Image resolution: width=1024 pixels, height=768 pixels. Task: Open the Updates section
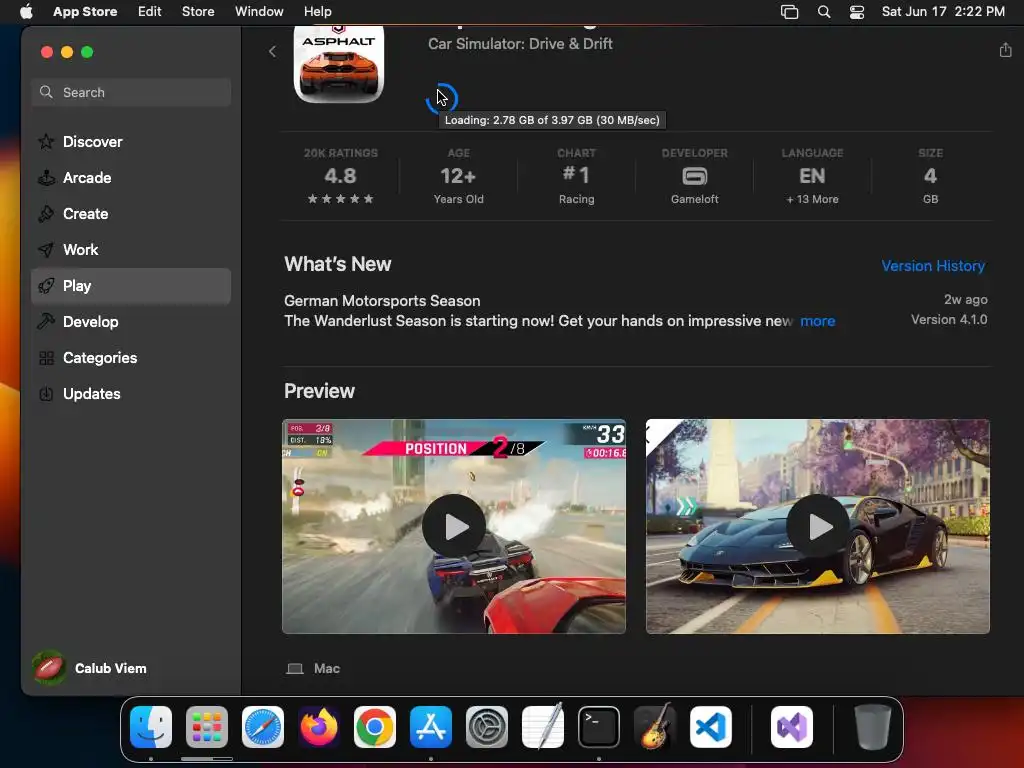click(131, 394)
